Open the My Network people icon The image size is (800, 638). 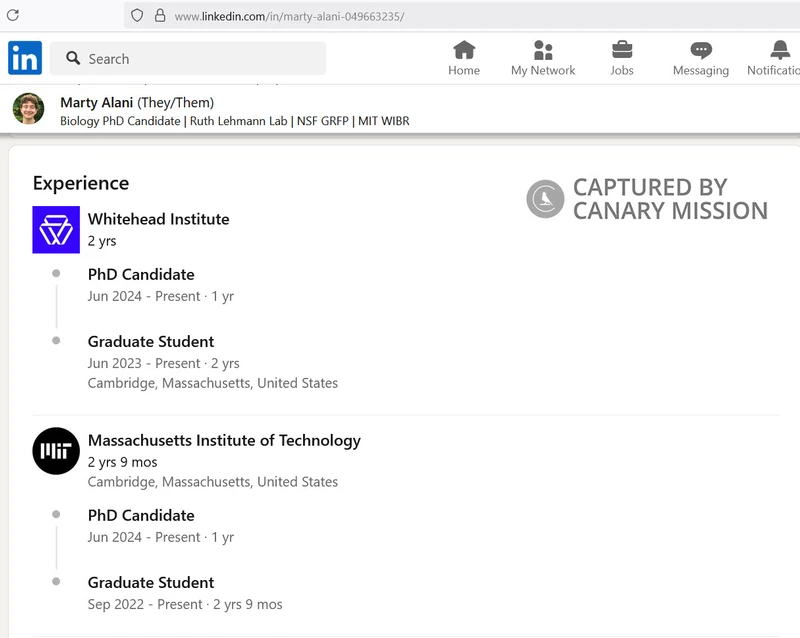tap(543, 50)
